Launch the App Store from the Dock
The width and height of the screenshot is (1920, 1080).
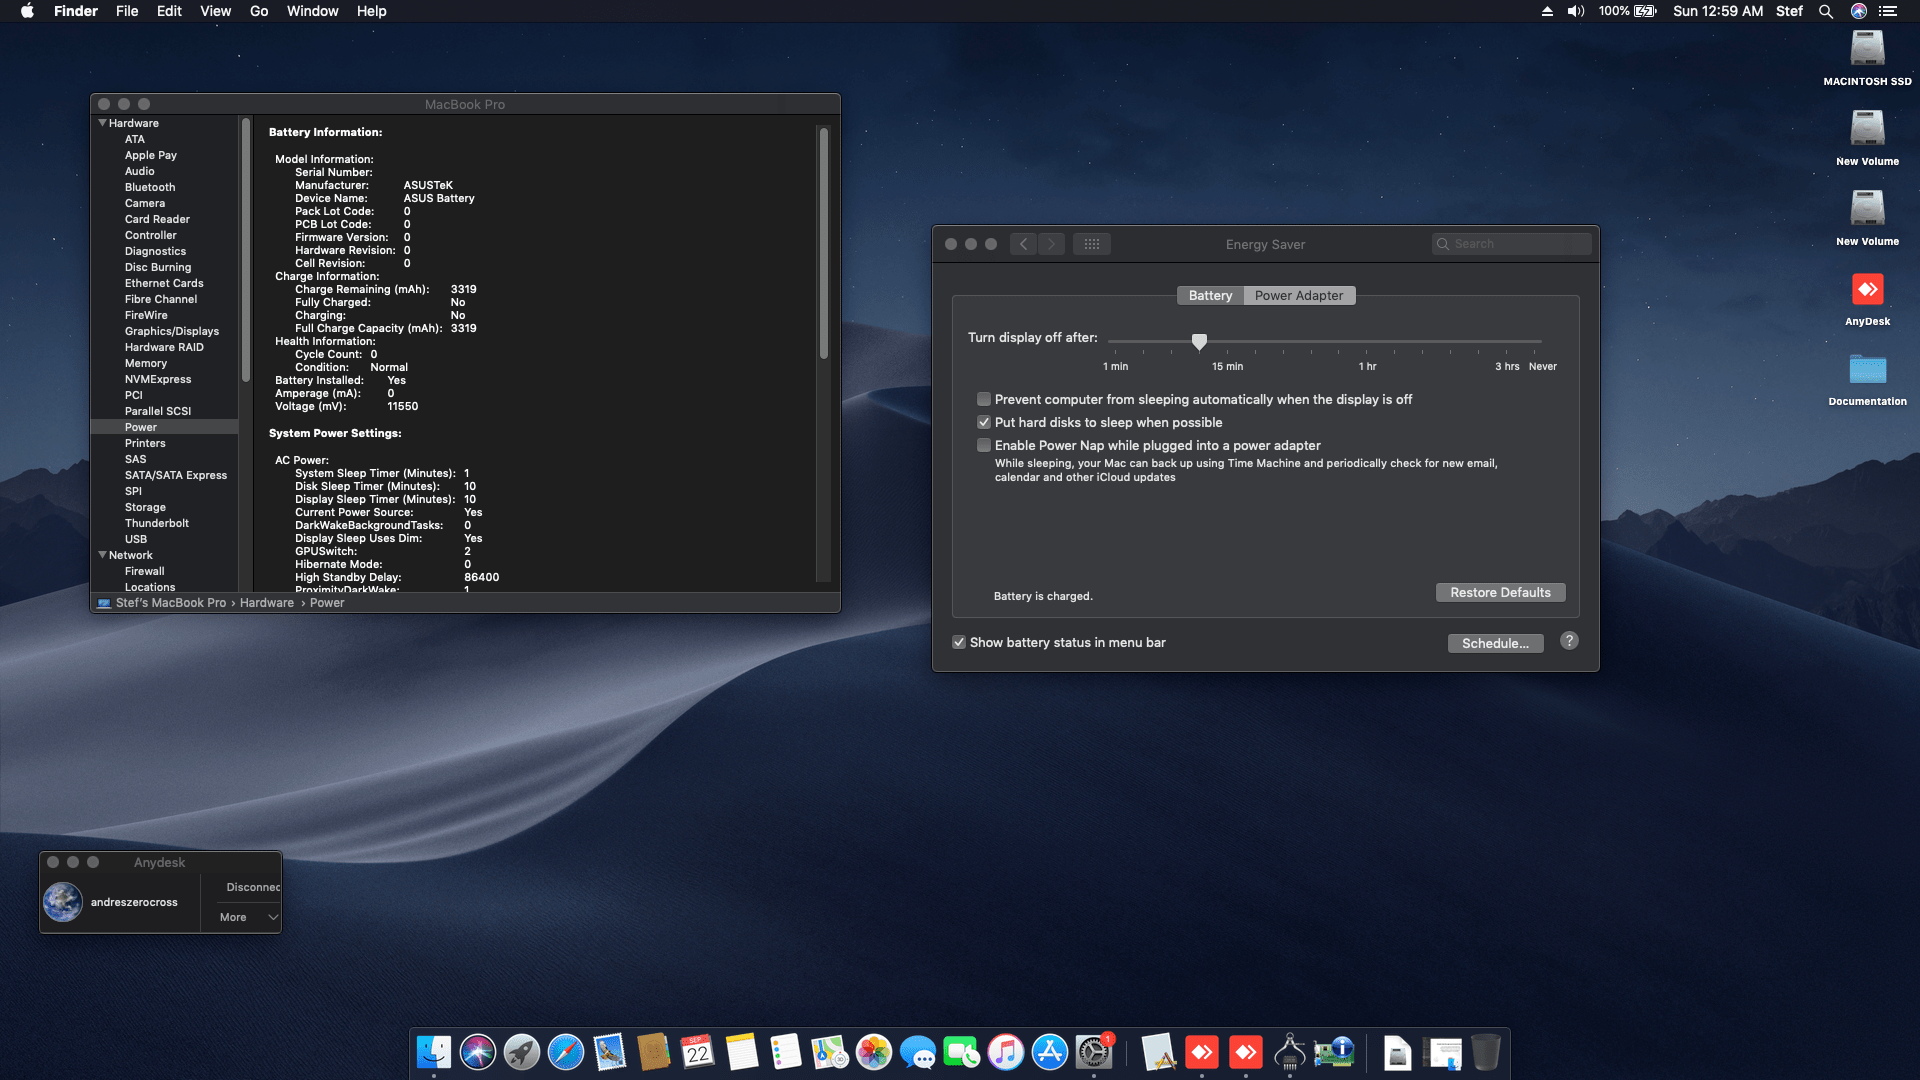[x=1050, y=1052]
